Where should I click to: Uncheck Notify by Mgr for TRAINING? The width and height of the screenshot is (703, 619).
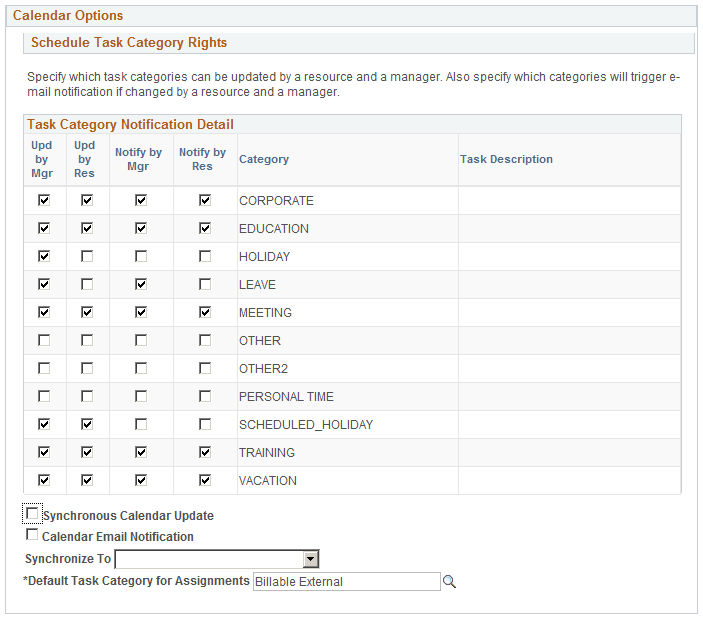click(141, 452)
